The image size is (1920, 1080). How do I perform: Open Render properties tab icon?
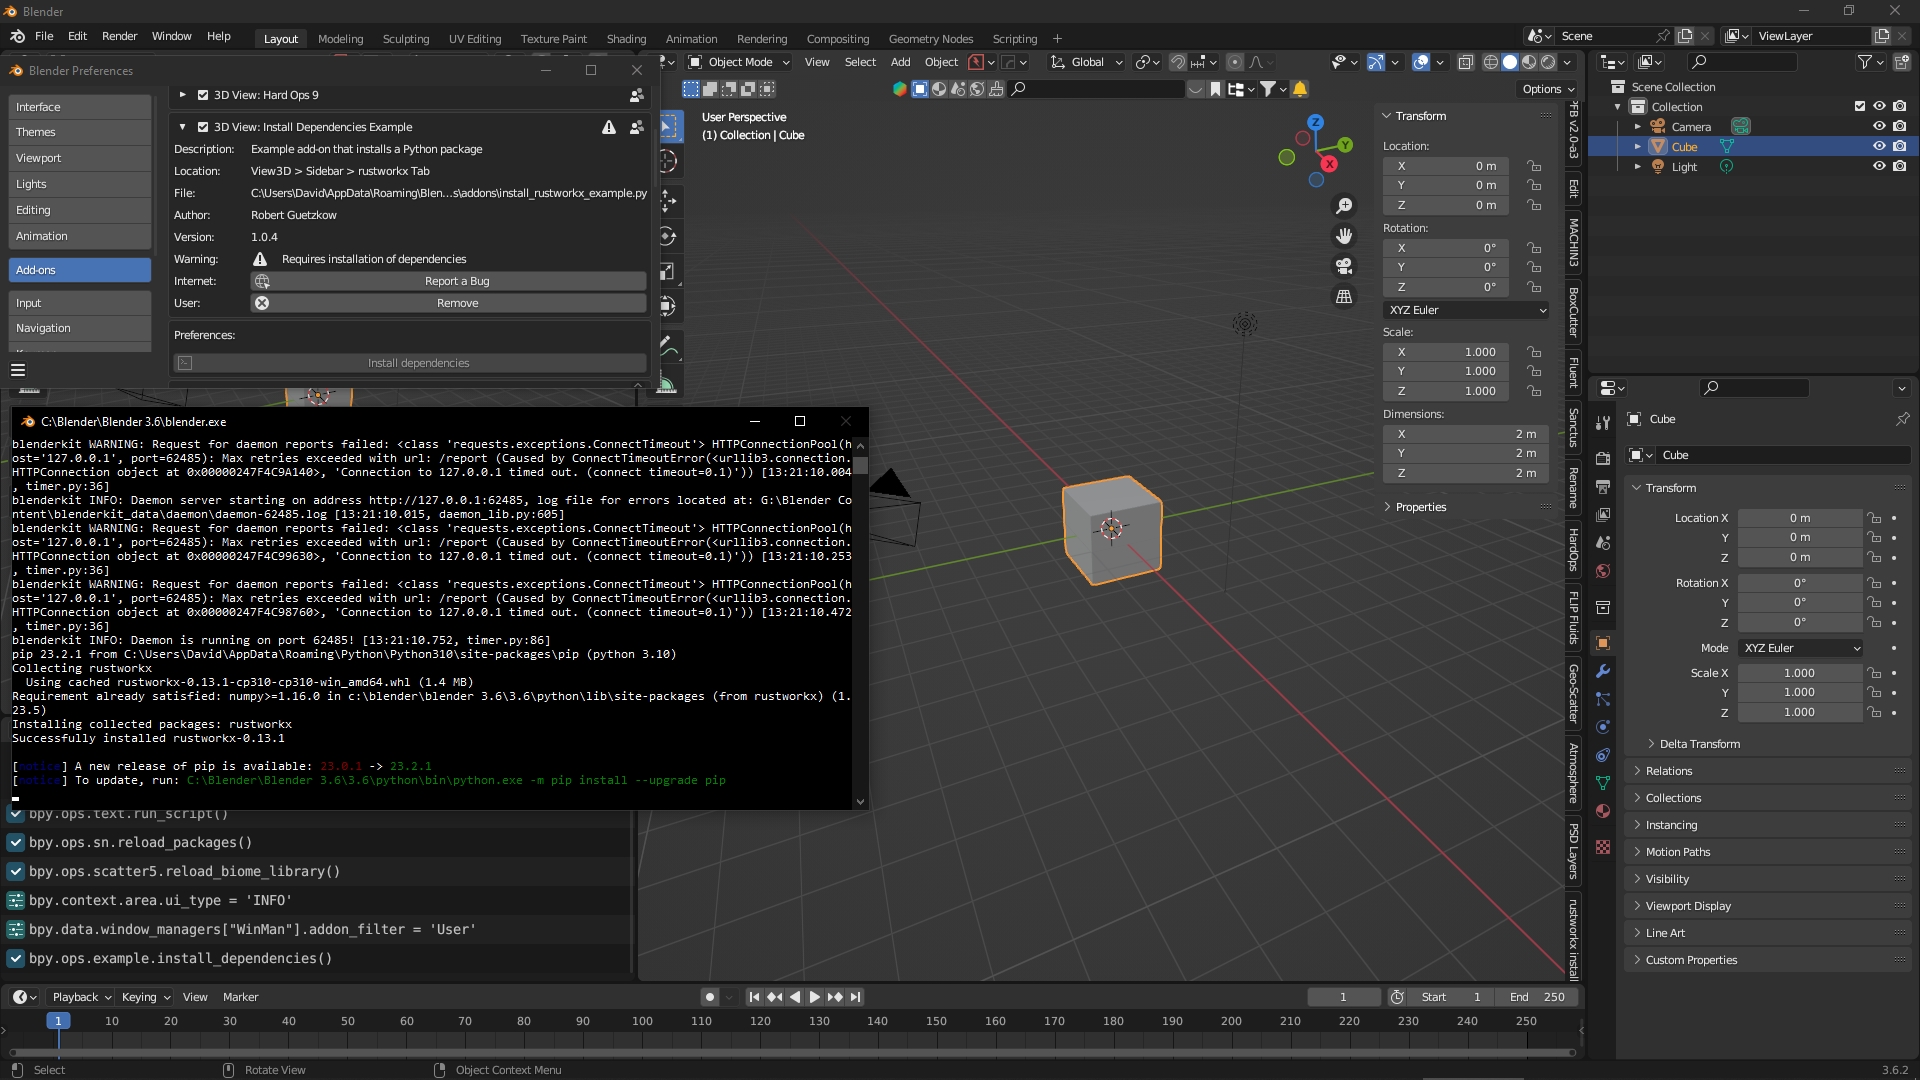1603,458
